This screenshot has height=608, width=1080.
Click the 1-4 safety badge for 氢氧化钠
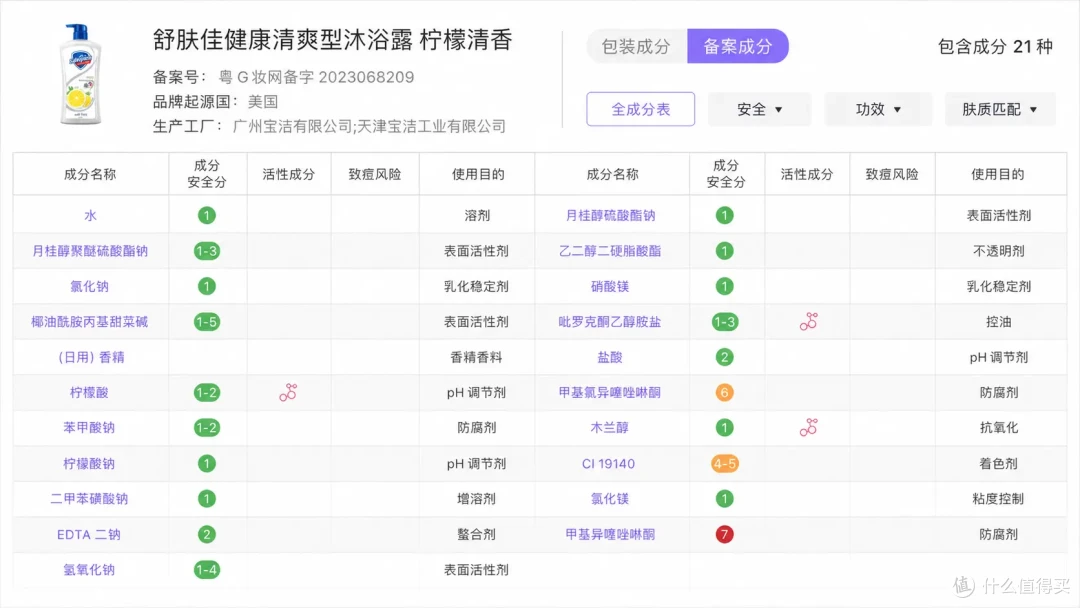point(207,569)
